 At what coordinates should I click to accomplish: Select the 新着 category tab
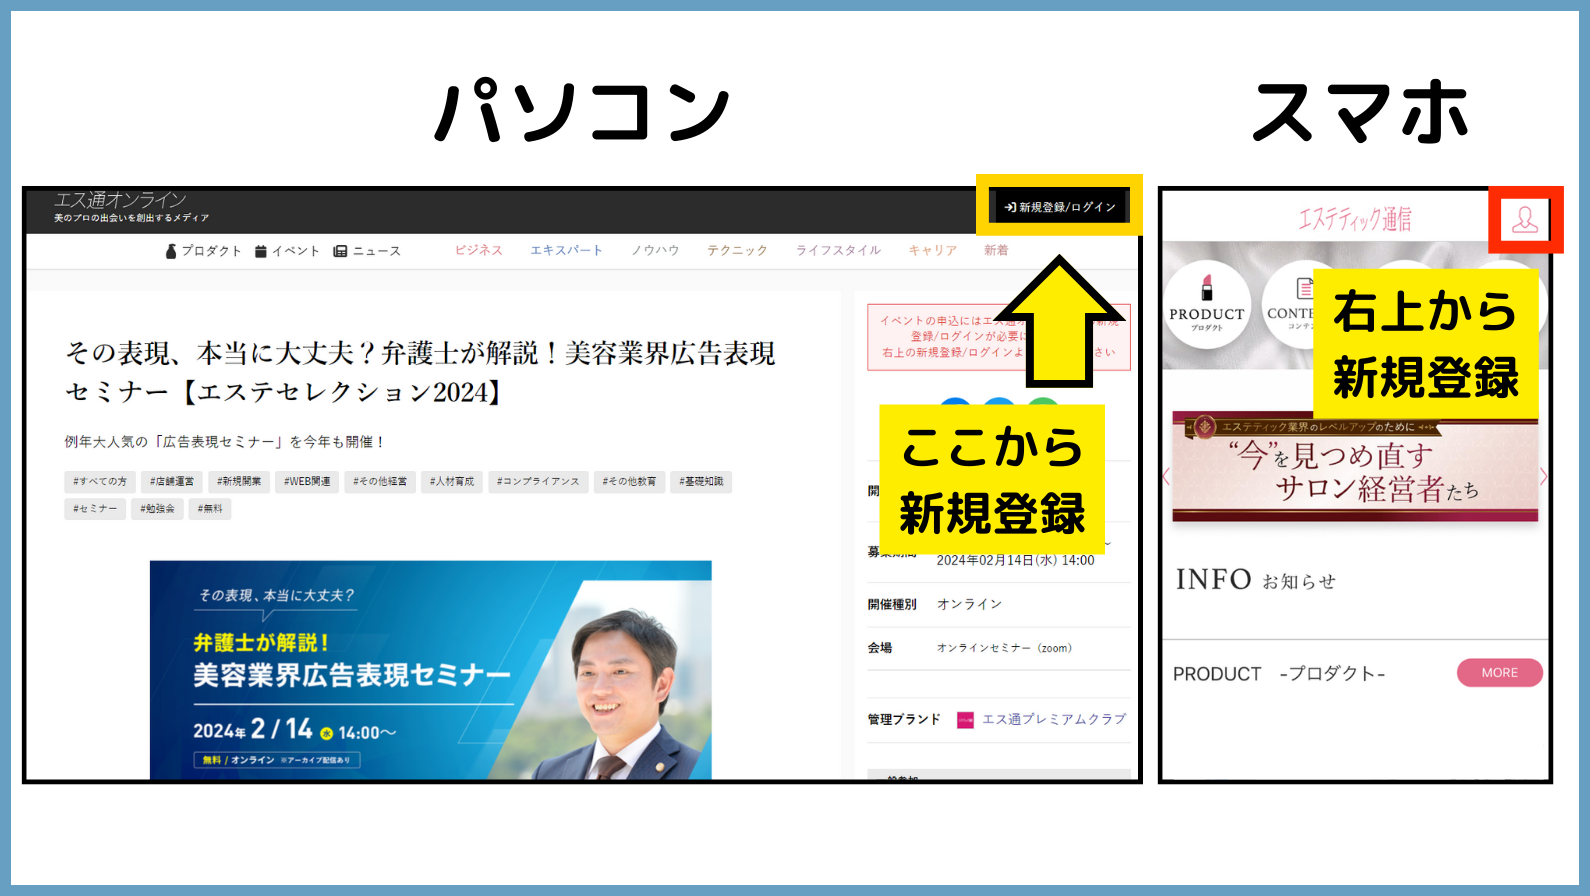pyautogui.click(x=996, y=250)
